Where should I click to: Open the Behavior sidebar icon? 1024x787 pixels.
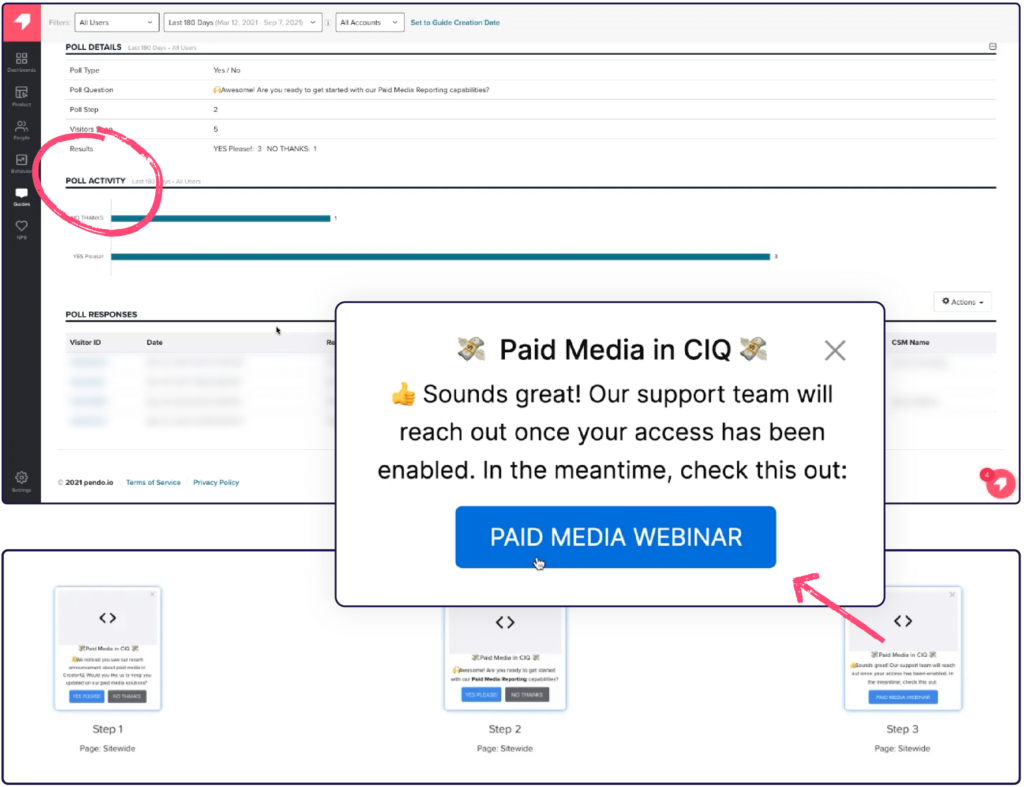[22, 163]
